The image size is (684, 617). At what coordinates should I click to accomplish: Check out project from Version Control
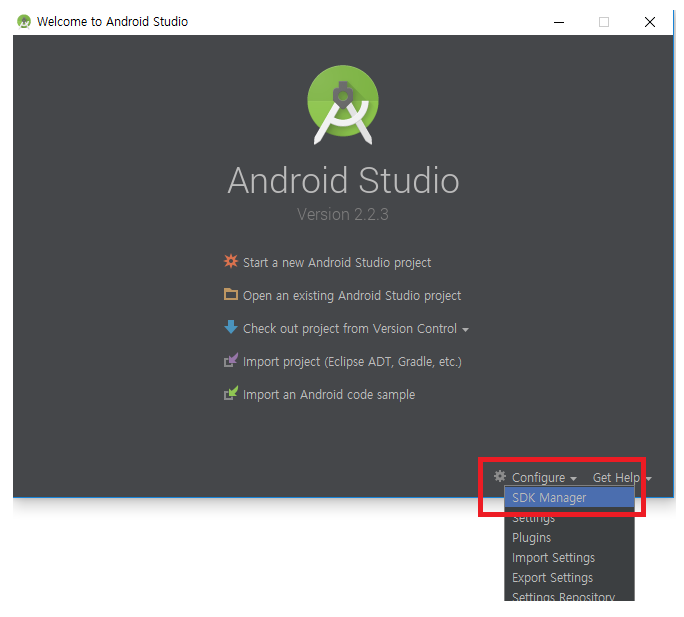pos(350,329)
